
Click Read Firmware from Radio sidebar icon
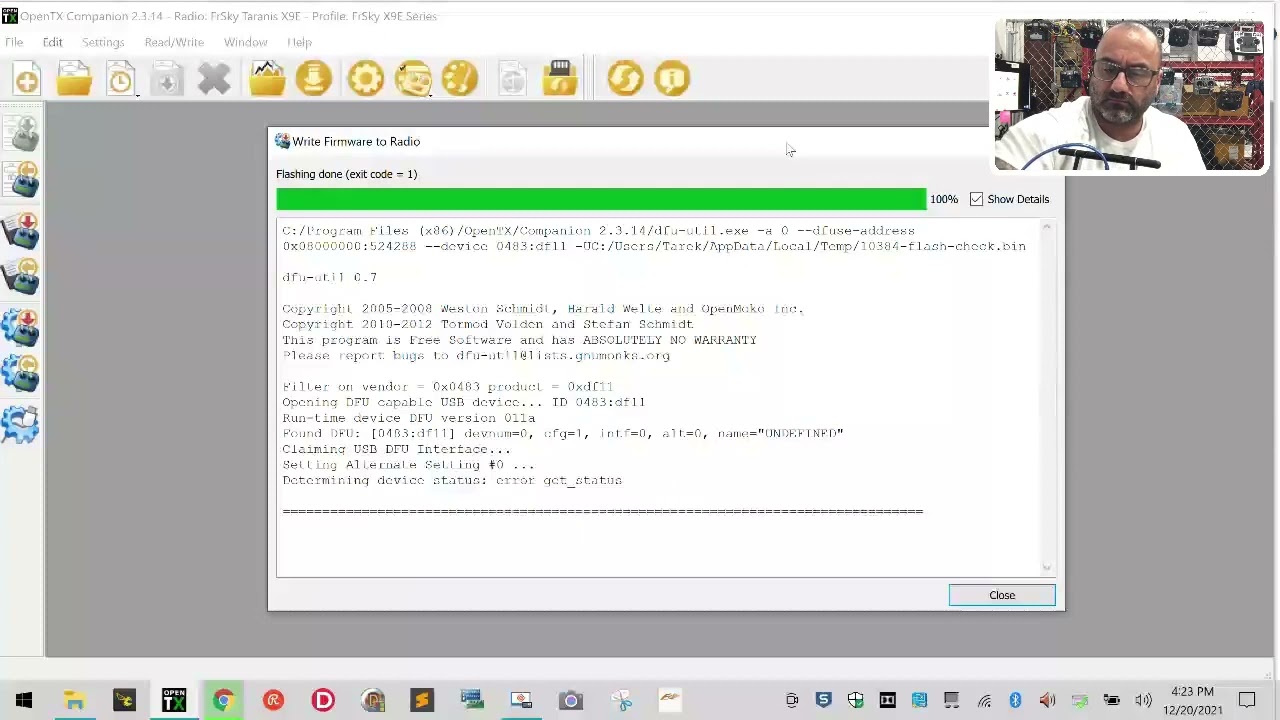coord(22,278)
